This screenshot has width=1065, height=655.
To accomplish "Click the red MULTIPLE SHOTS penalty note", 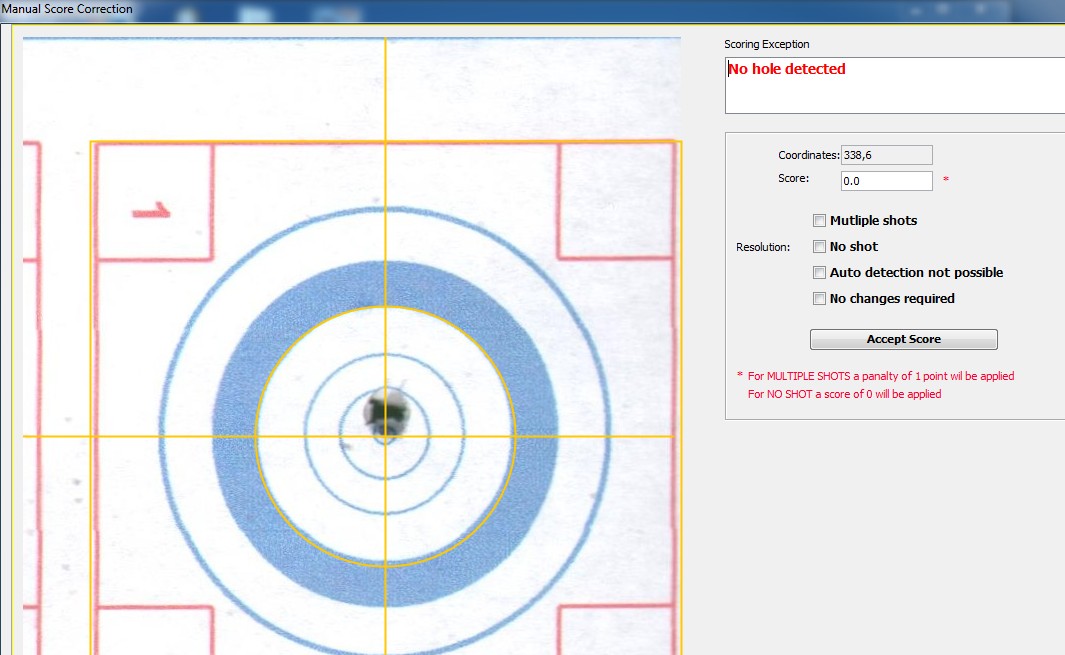I will coord(880,377).
